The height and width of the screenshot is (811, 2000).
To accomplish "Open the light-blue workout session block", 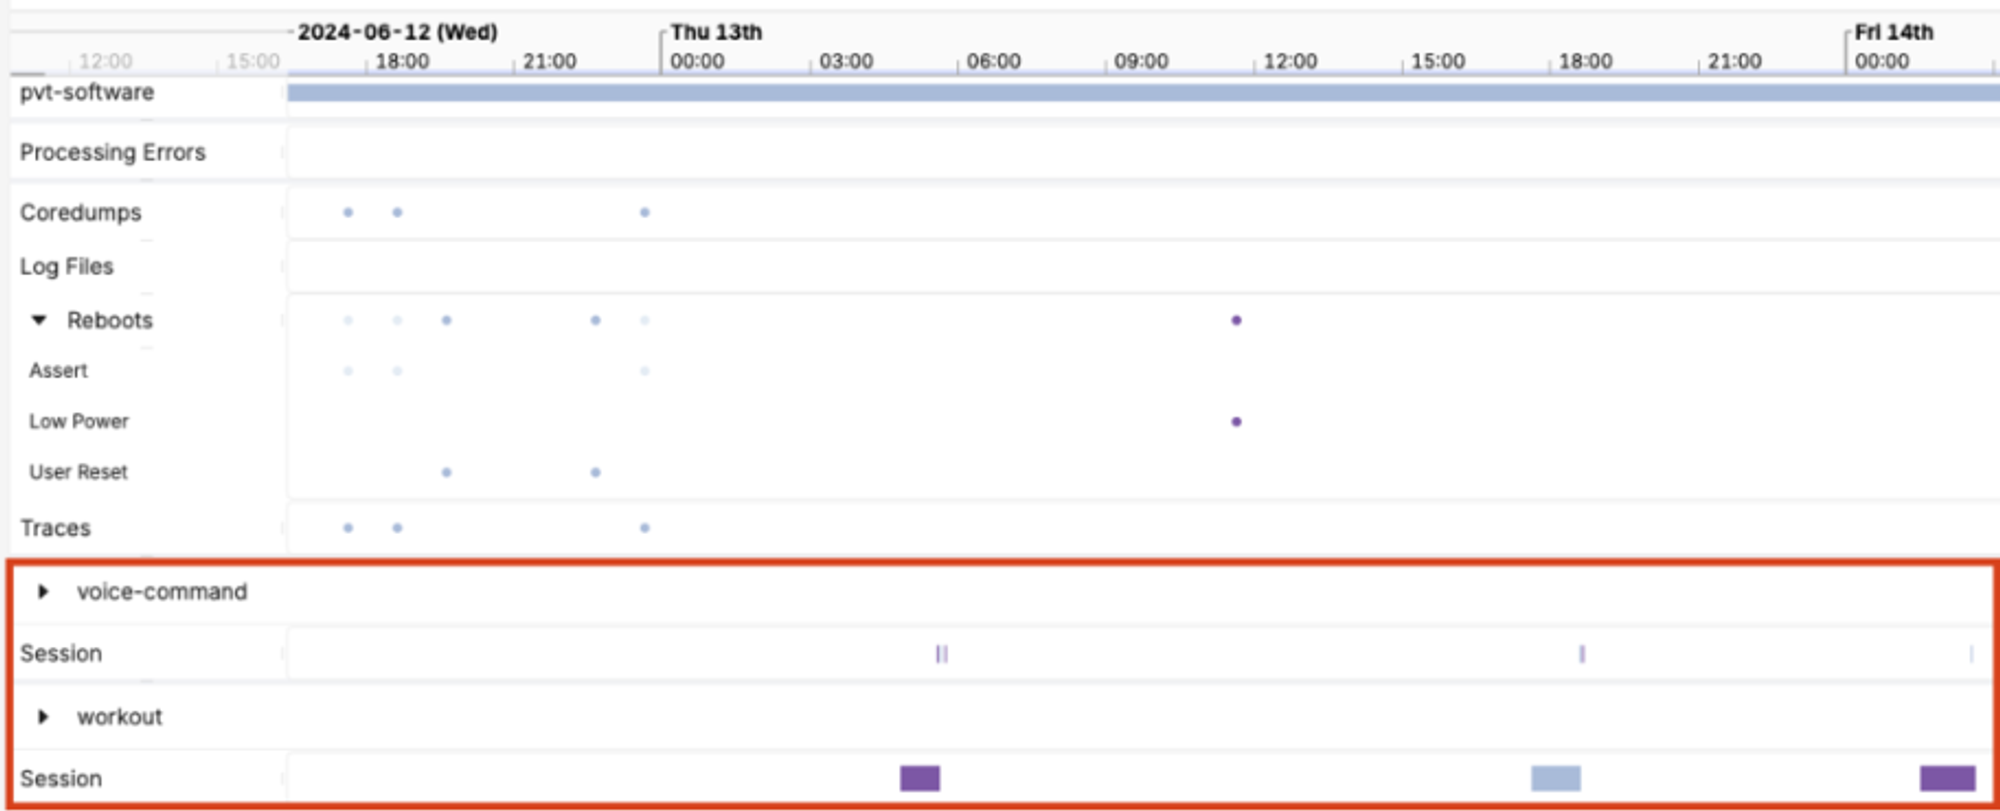I will [1555, 778].
